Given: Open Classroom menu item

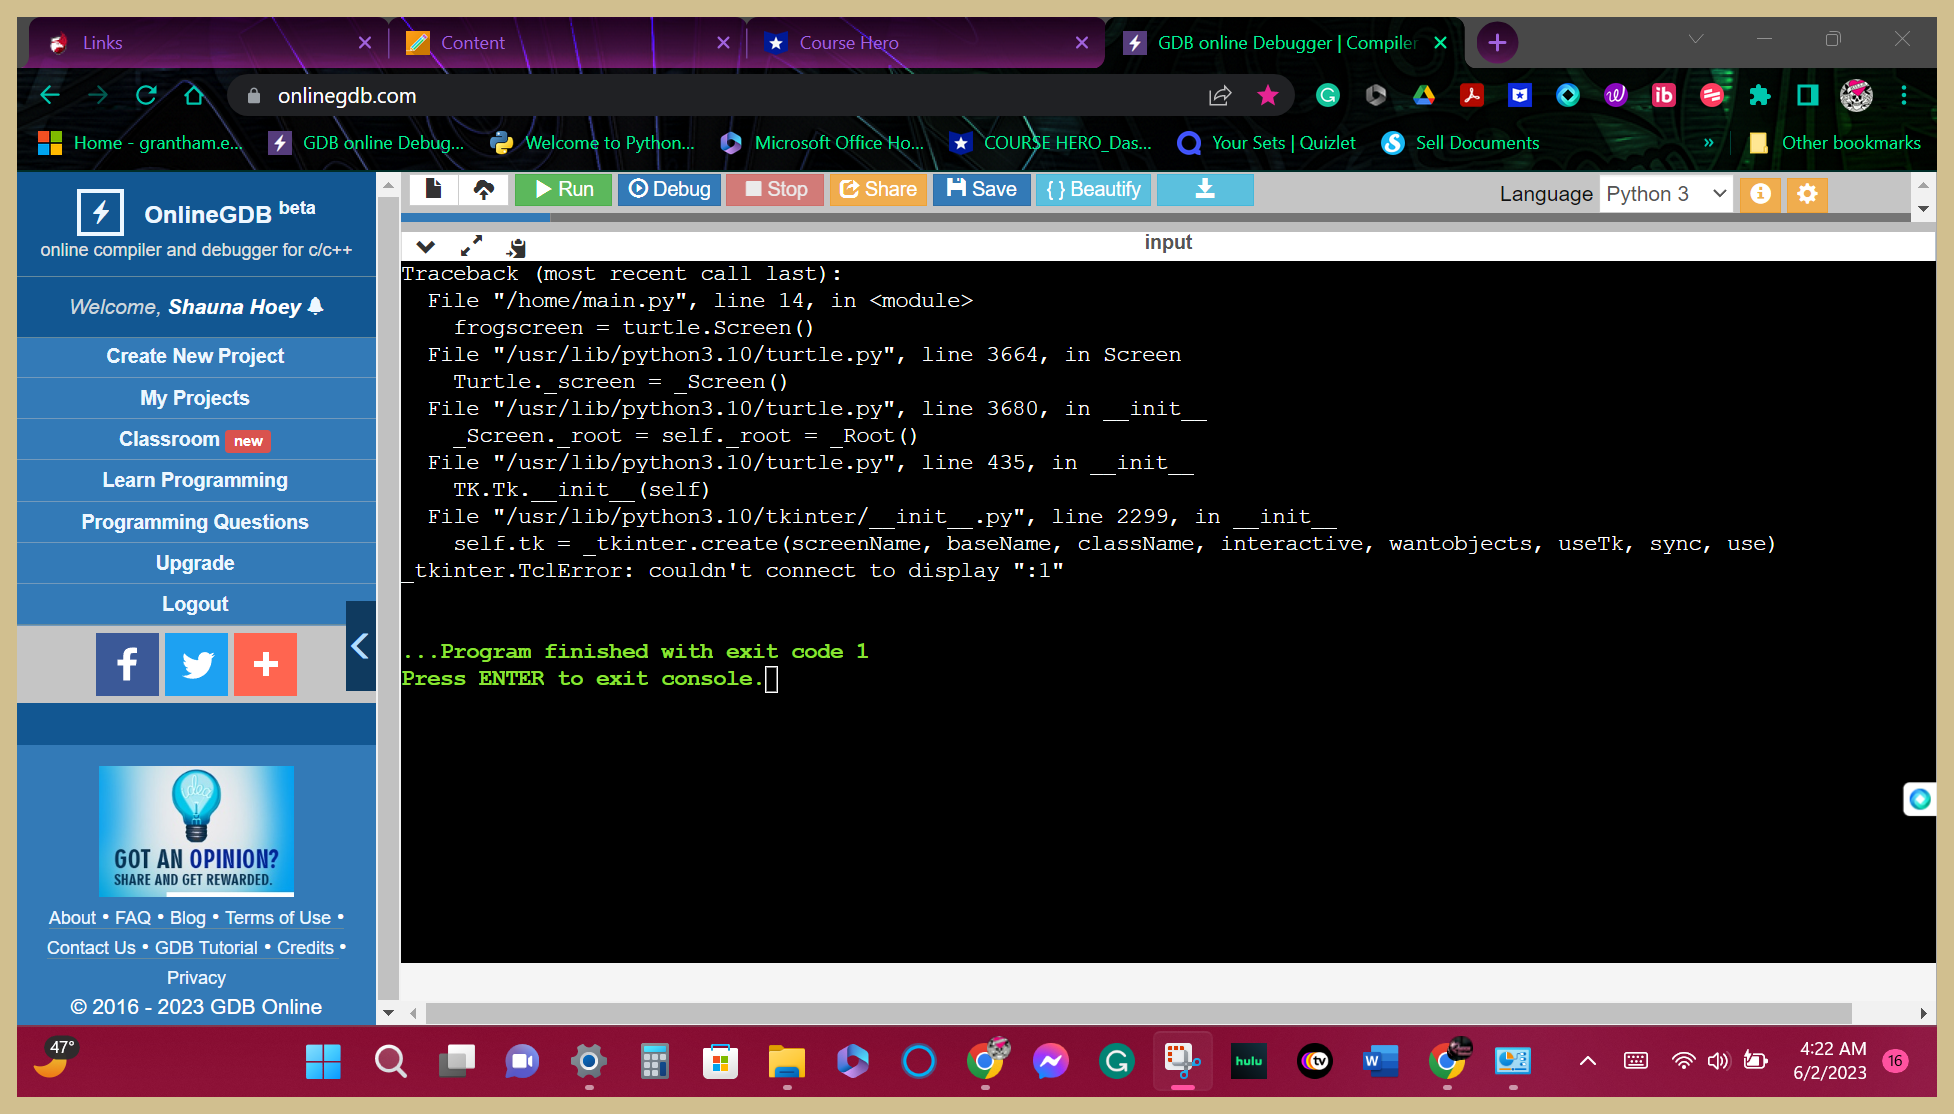Looking at the screenshot, I should [x=195, y=439].
